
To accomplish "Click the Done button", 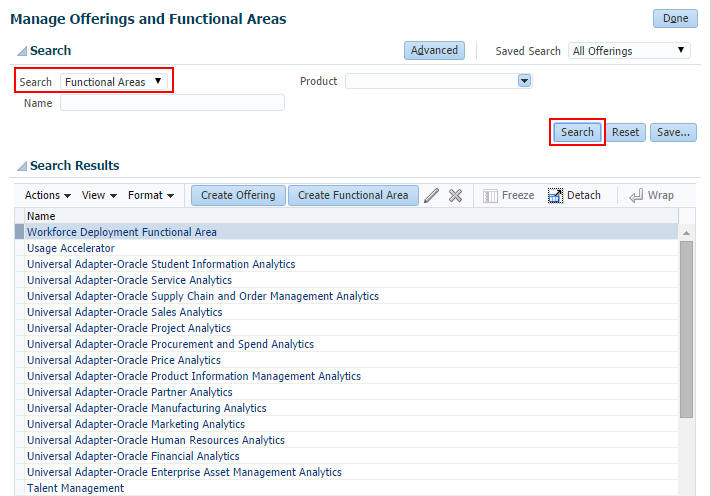I will 675,19.
